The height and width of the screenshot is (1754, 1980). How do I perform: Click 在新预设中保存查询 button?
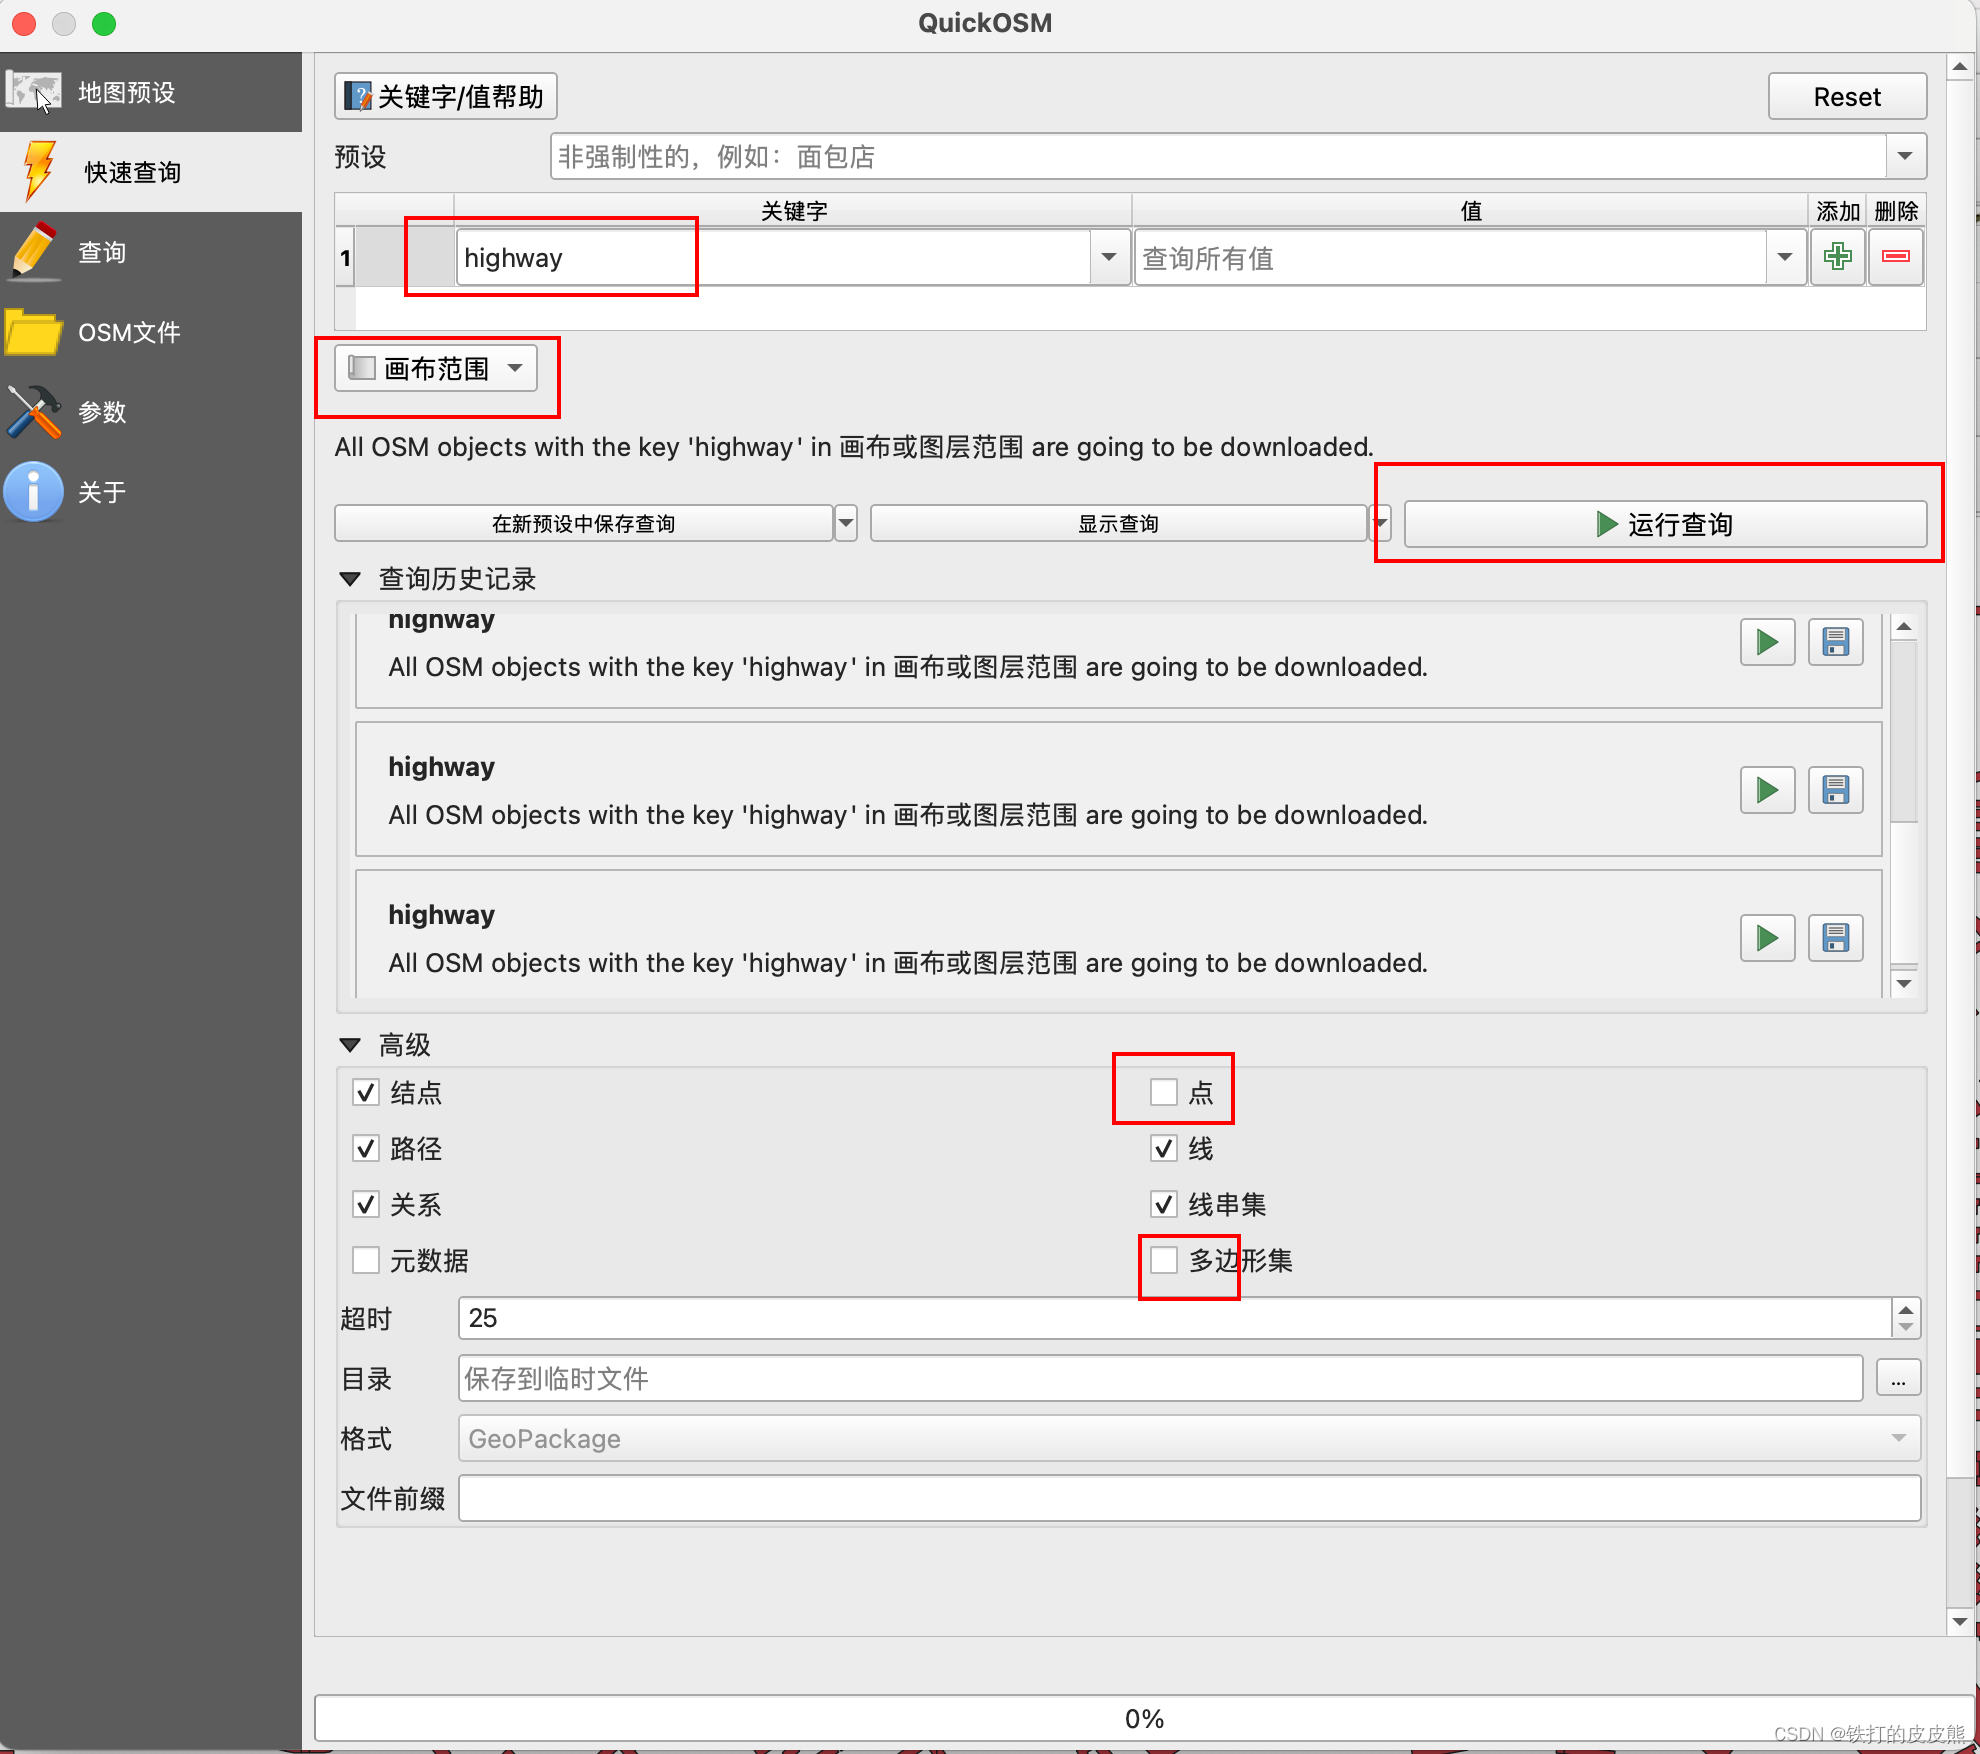coord(583,523)
